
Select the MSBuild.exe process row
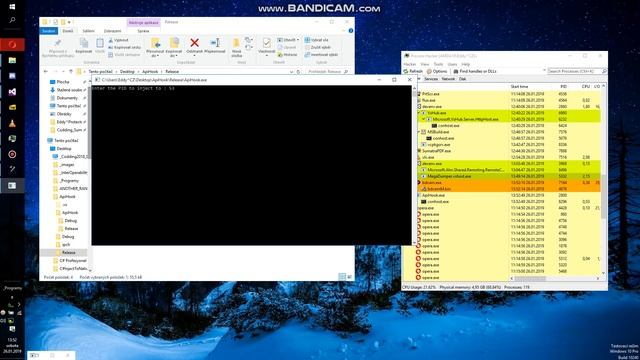pos(509,132)
